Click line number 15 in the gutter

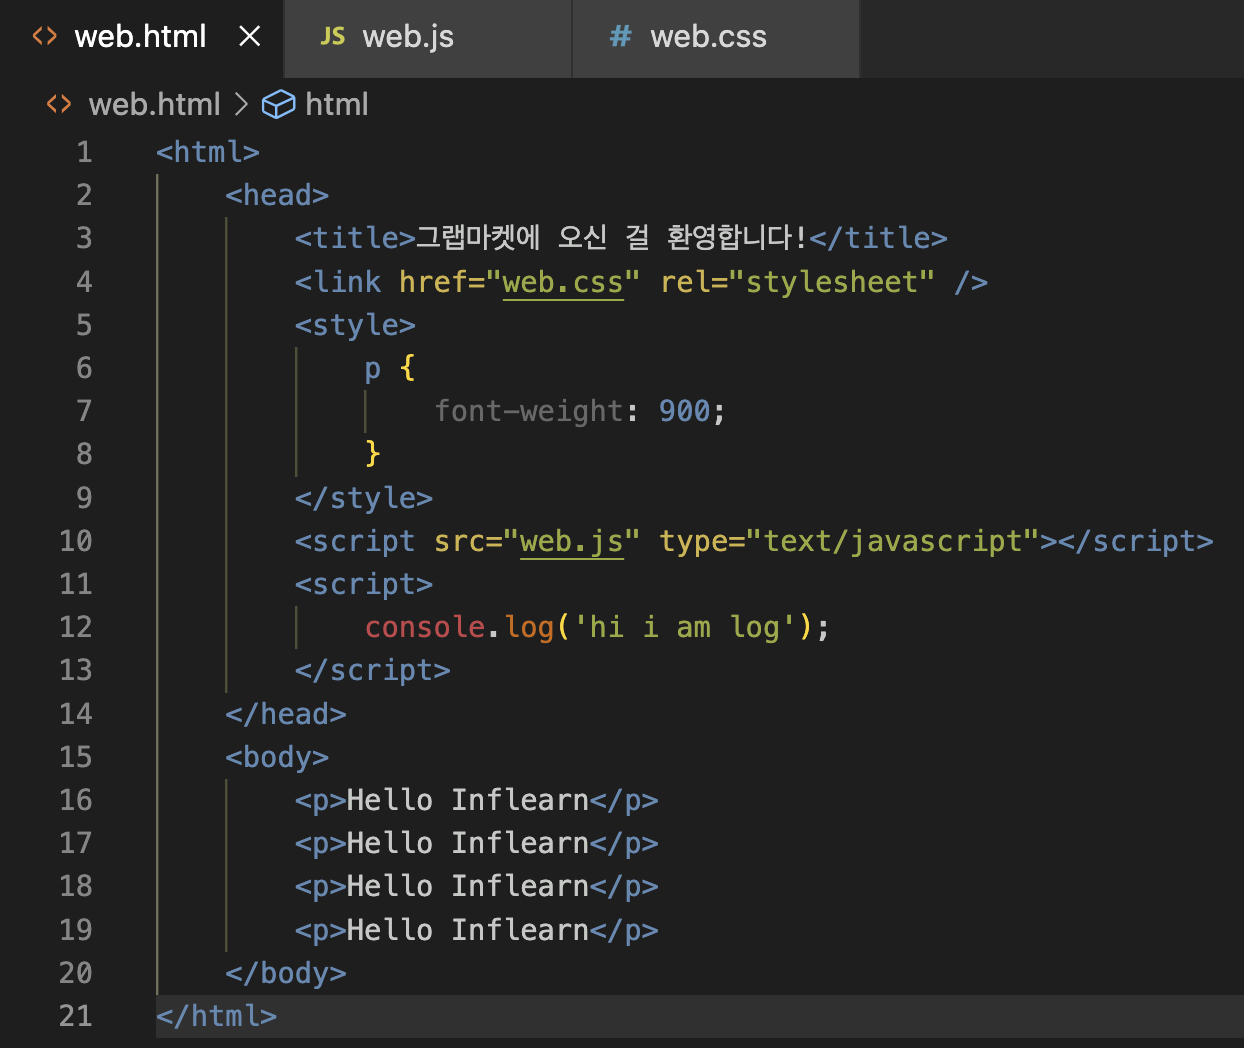[x=76, y=757]
